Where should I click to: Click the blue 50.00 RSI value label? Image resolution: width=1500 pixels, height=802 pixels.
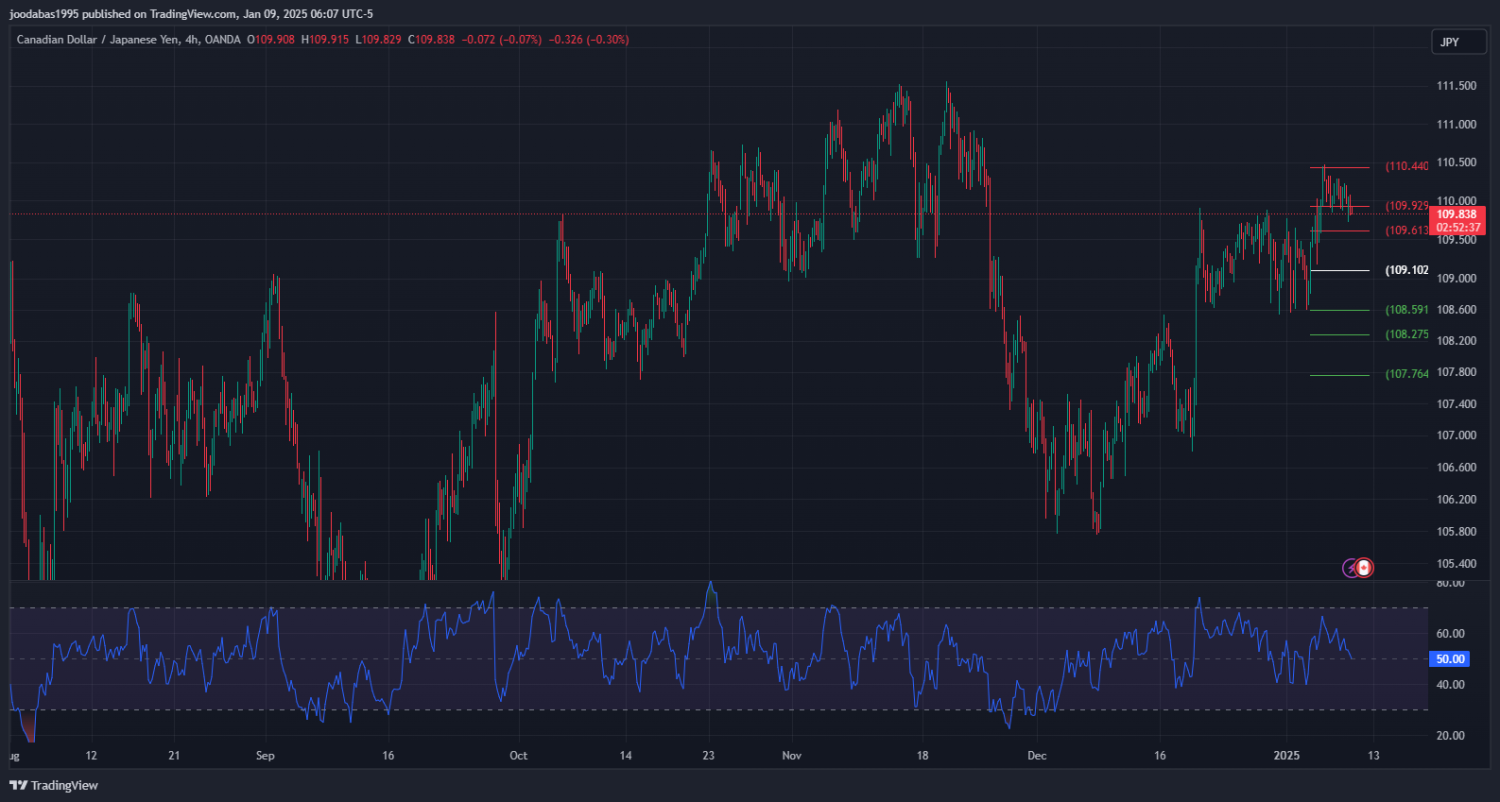pyautogui.click(x=1450, y=659)
